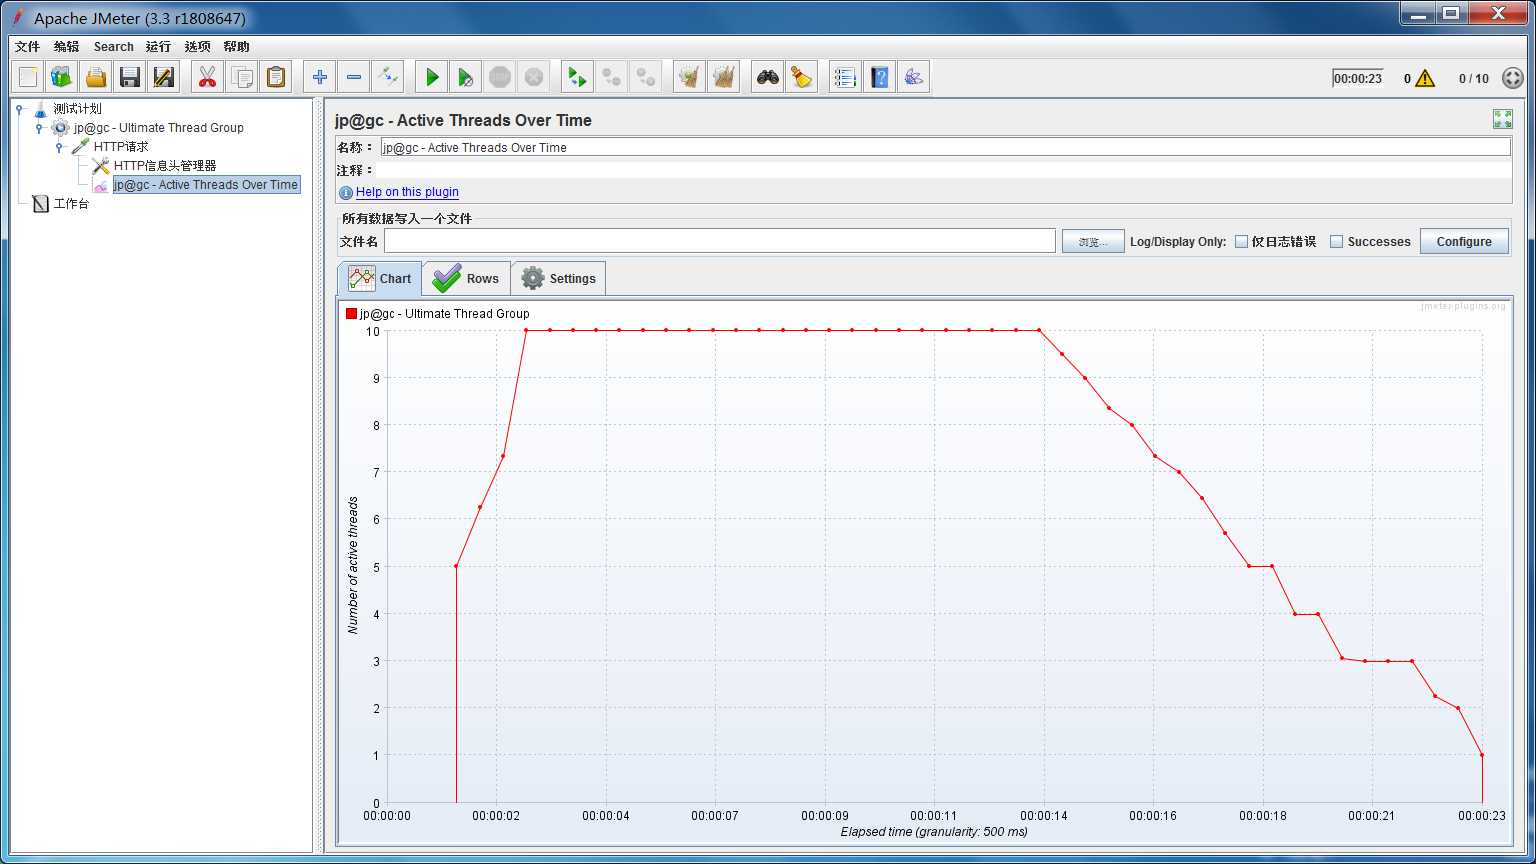Screen dimensions: 1536x864
Task: Click in the 注释 comment field
Action: tap(945, 170)
